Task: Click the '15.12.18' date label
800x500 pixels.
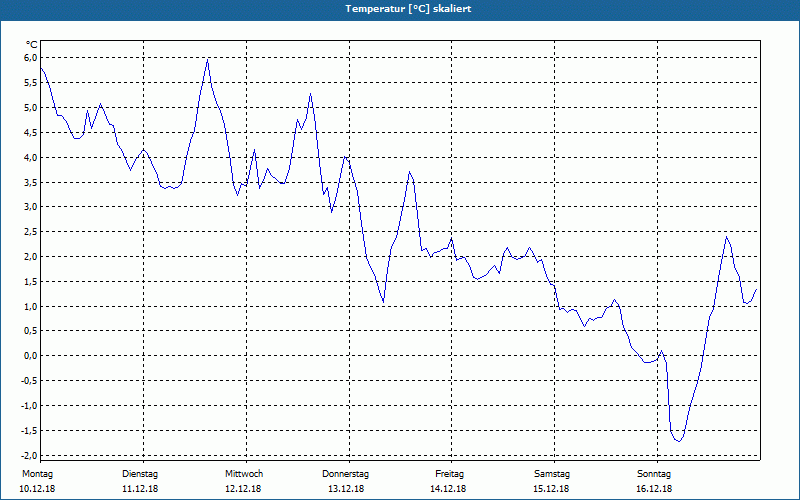Action: (551, 489)
